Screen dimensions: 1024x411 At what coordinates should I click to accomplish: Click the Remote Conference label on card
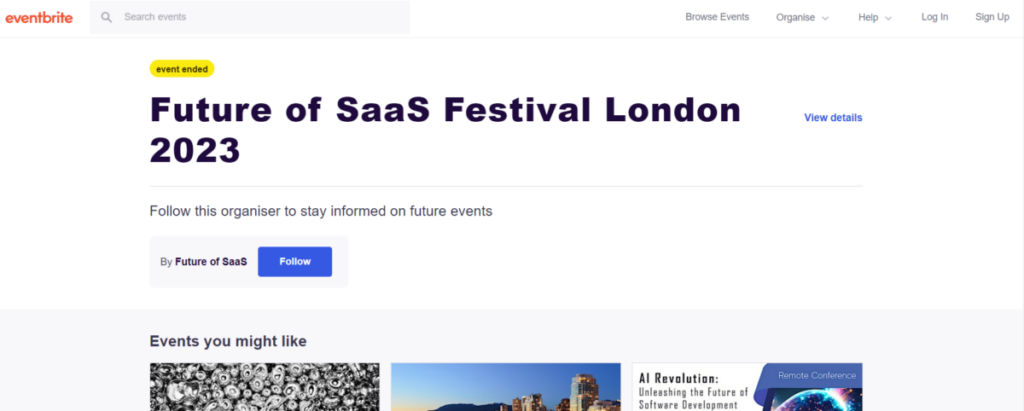[816, 375]
